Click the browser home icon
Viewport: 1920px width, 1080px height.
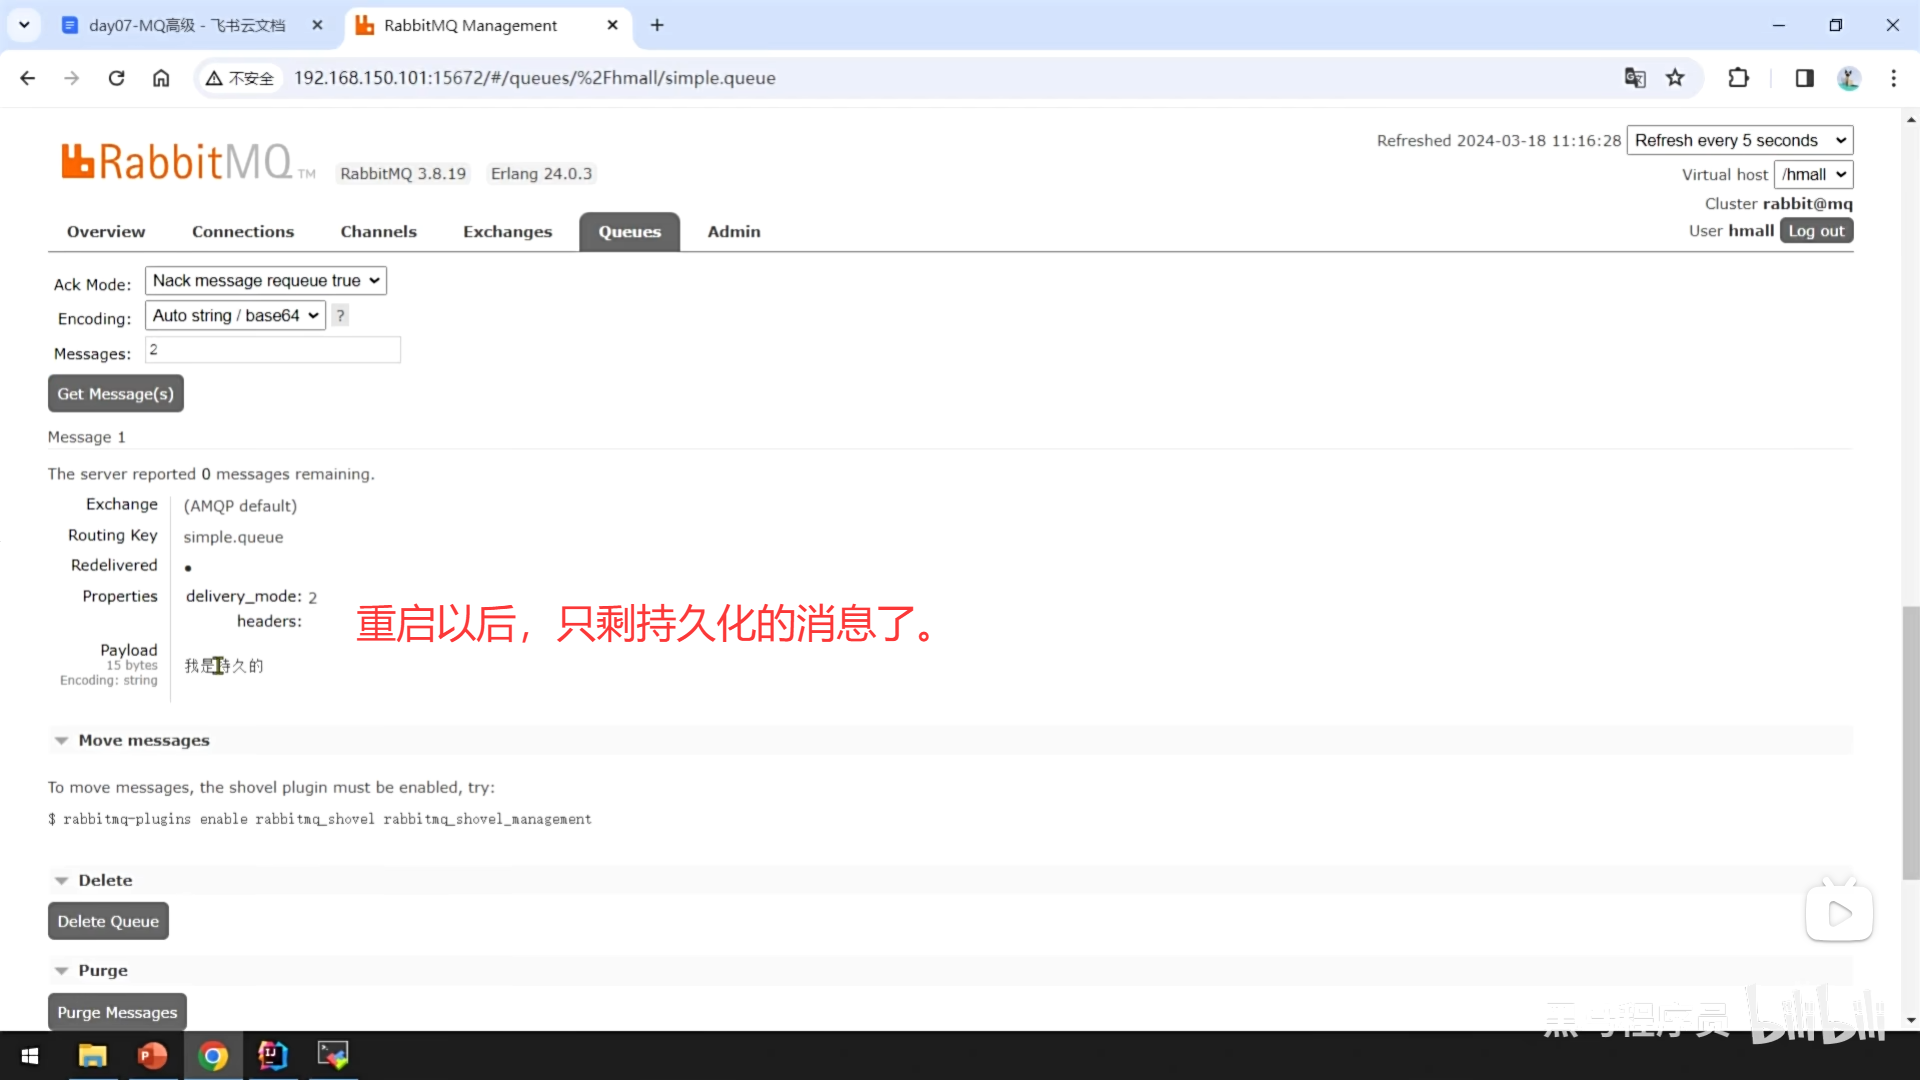tap(161, 78)
